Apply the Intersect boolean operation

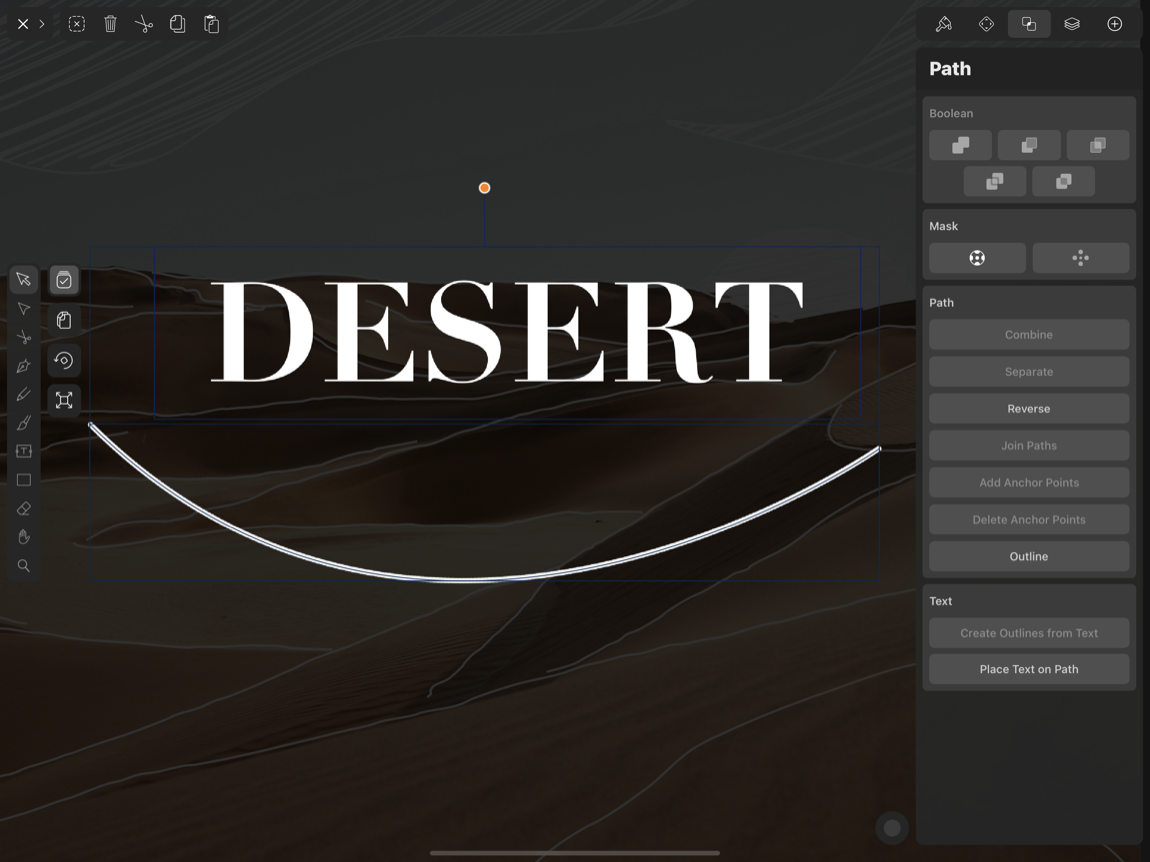coord(1098,145)
